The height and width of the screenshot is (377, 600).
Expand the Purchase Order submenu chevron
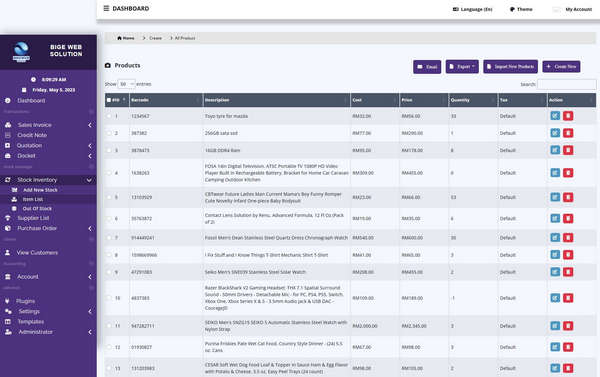tap(90, 228)
